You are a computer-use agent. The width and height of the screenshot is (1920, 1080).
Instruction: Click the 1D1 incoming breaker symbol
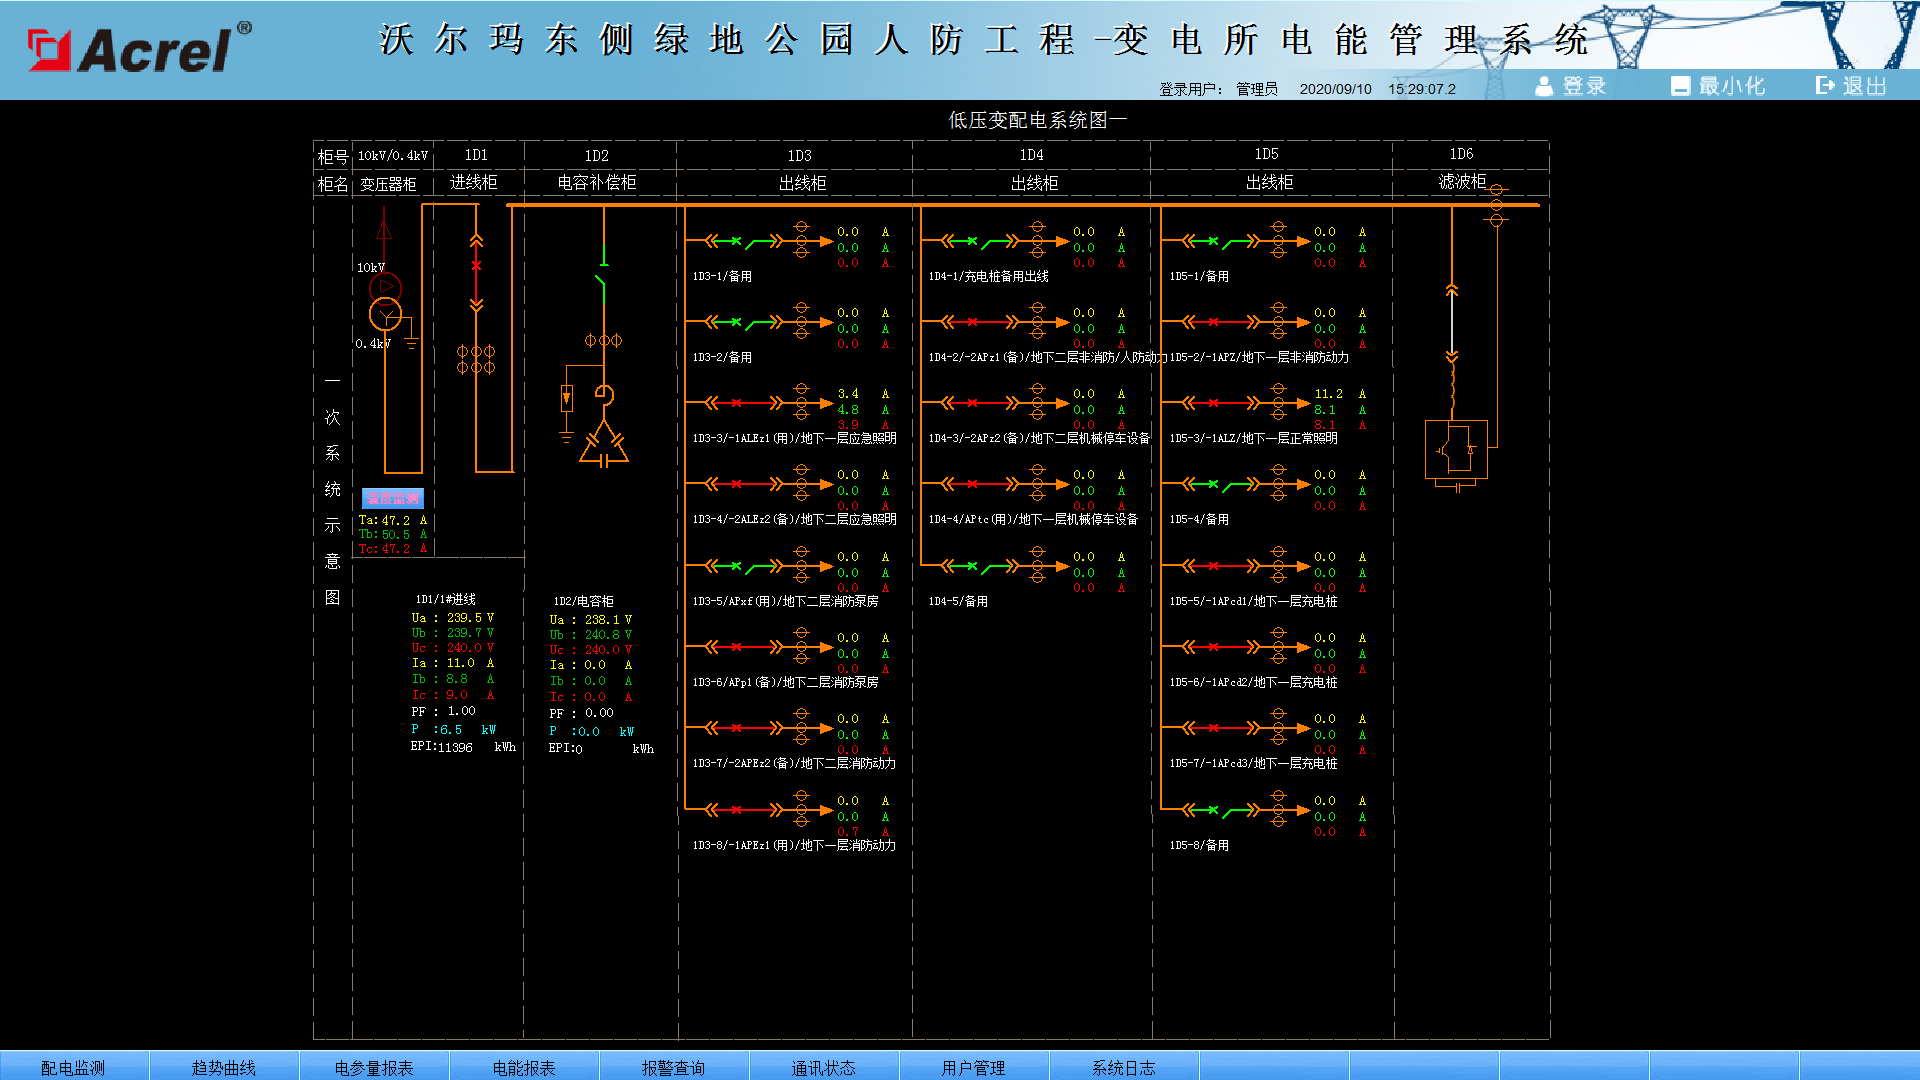(x=476, y=267)
